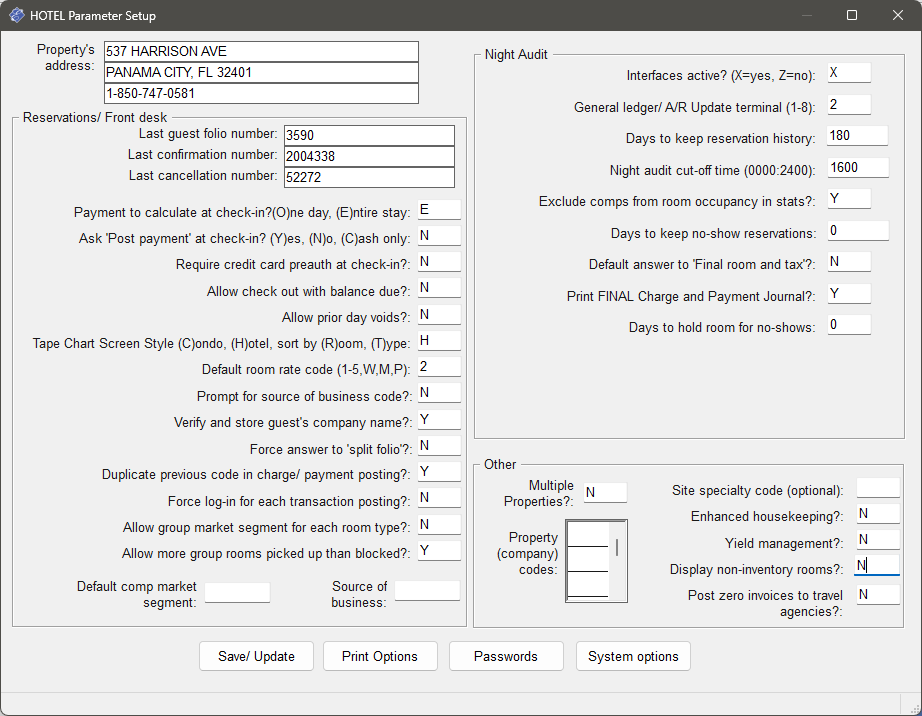Viewport: 922px width, 716px height.
Task: Select the Interfaces active field
Action: click(848, 73)
